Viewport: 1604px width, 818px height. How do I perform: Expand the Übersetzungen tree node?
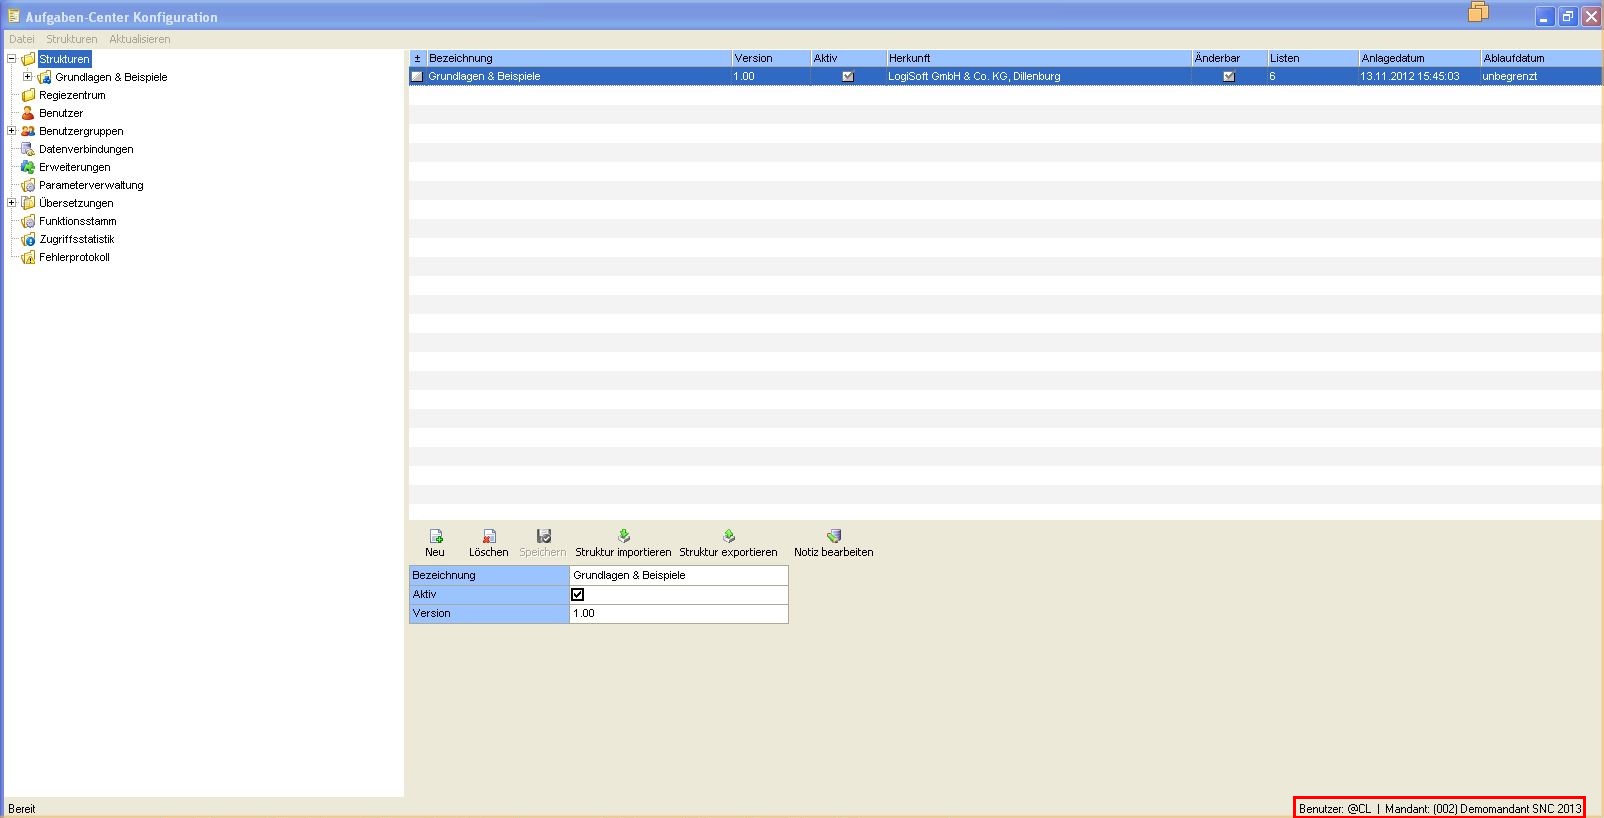(12, 203)
